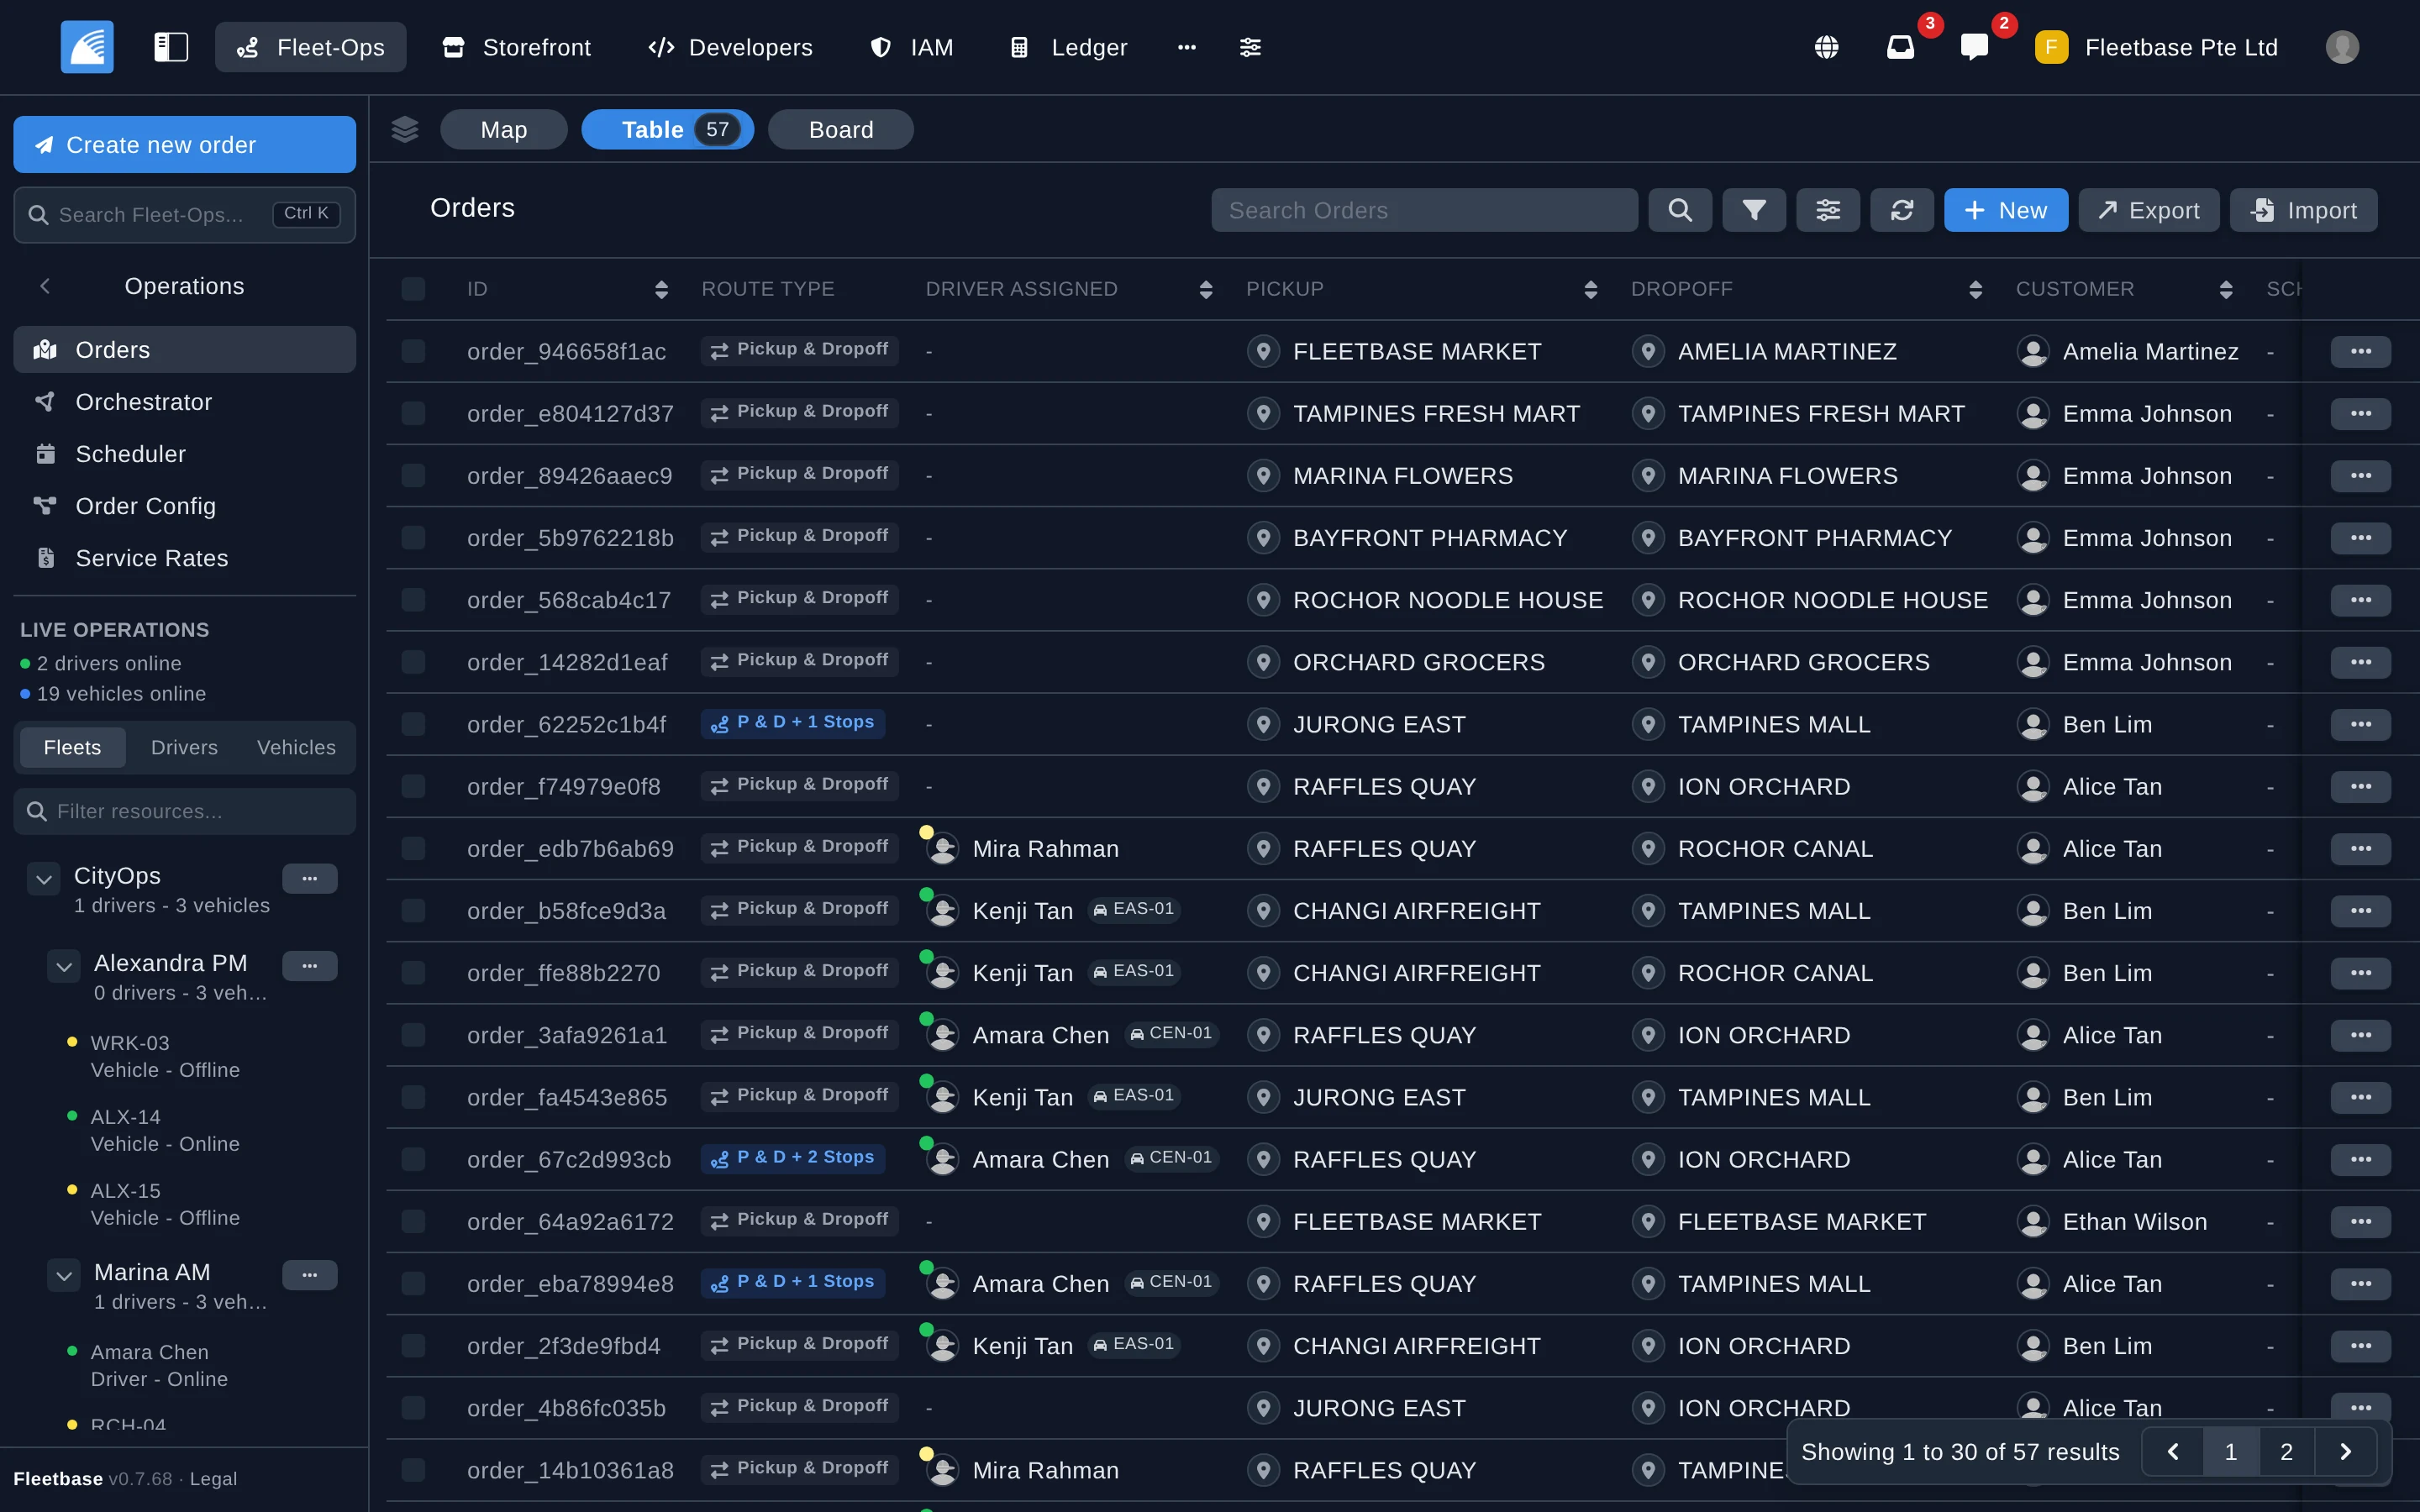Click the New order button
The width and height of the screenshot is (2420, 1512).
coord(2006,210)
